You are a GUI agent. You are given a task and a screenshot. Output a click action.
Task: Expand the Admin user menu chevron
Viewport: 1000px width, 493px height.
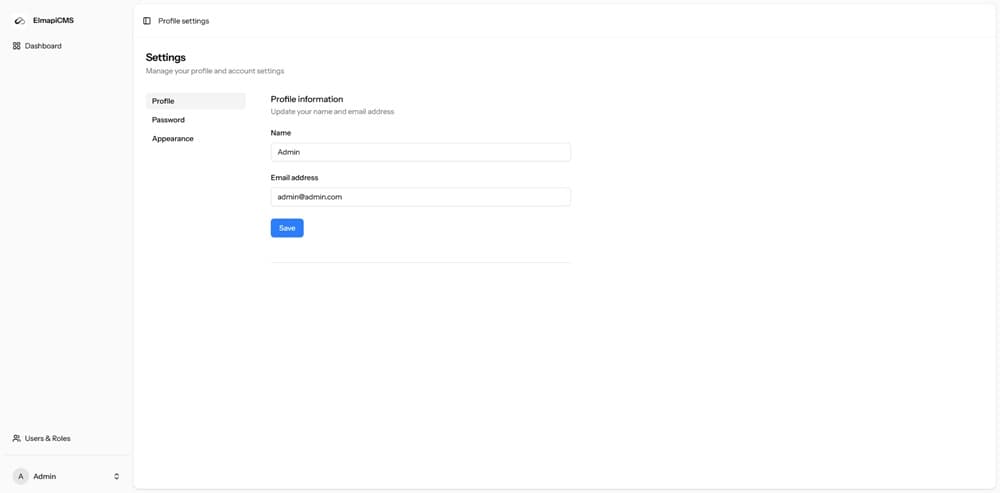tap(116, 476)
